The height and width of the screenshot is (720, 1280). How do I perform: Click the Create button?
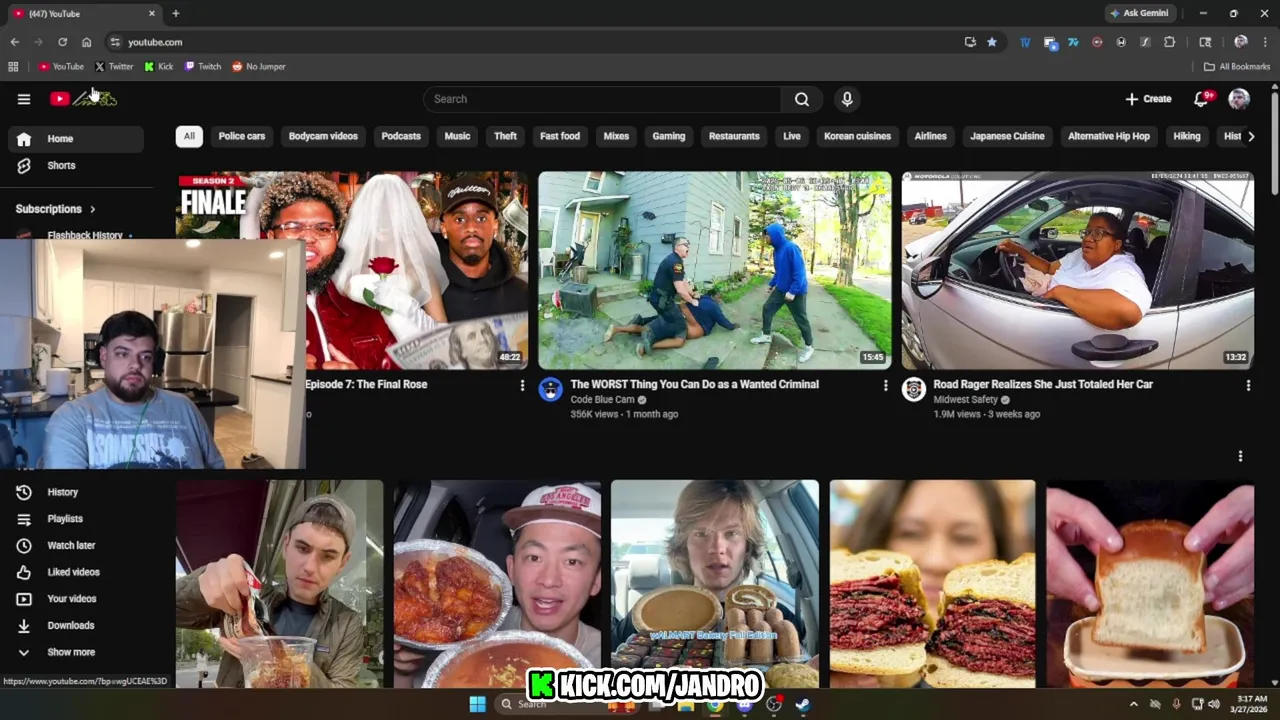click(1148, 99)
